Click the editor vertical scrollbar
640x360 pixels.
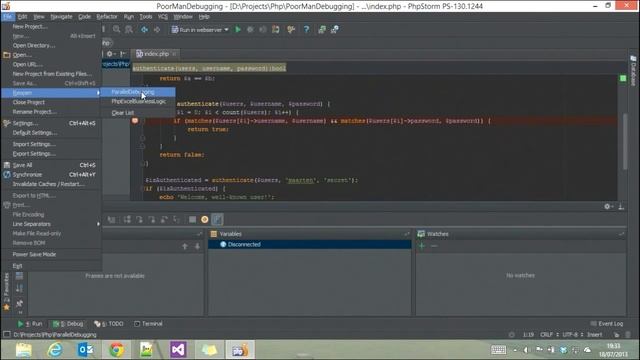(625, 141)
